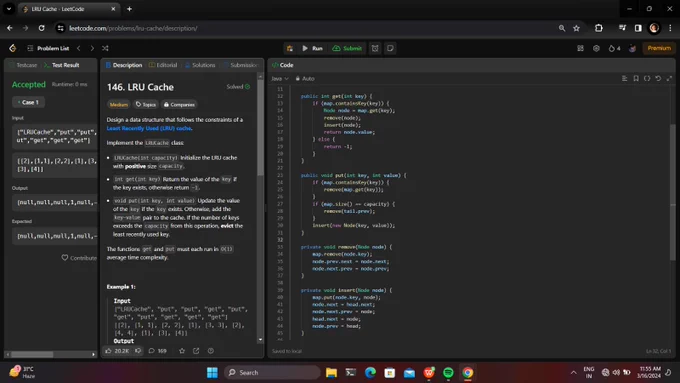Select Case 1 test case

tap(29, 102)
